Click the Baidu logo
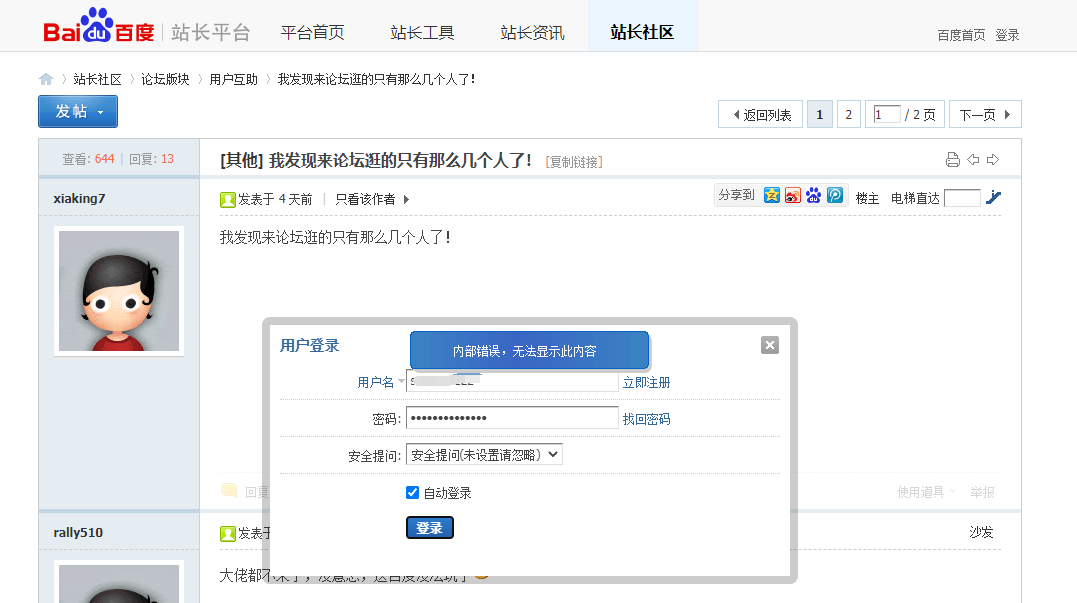1077x603 pixels. point(99,26)
